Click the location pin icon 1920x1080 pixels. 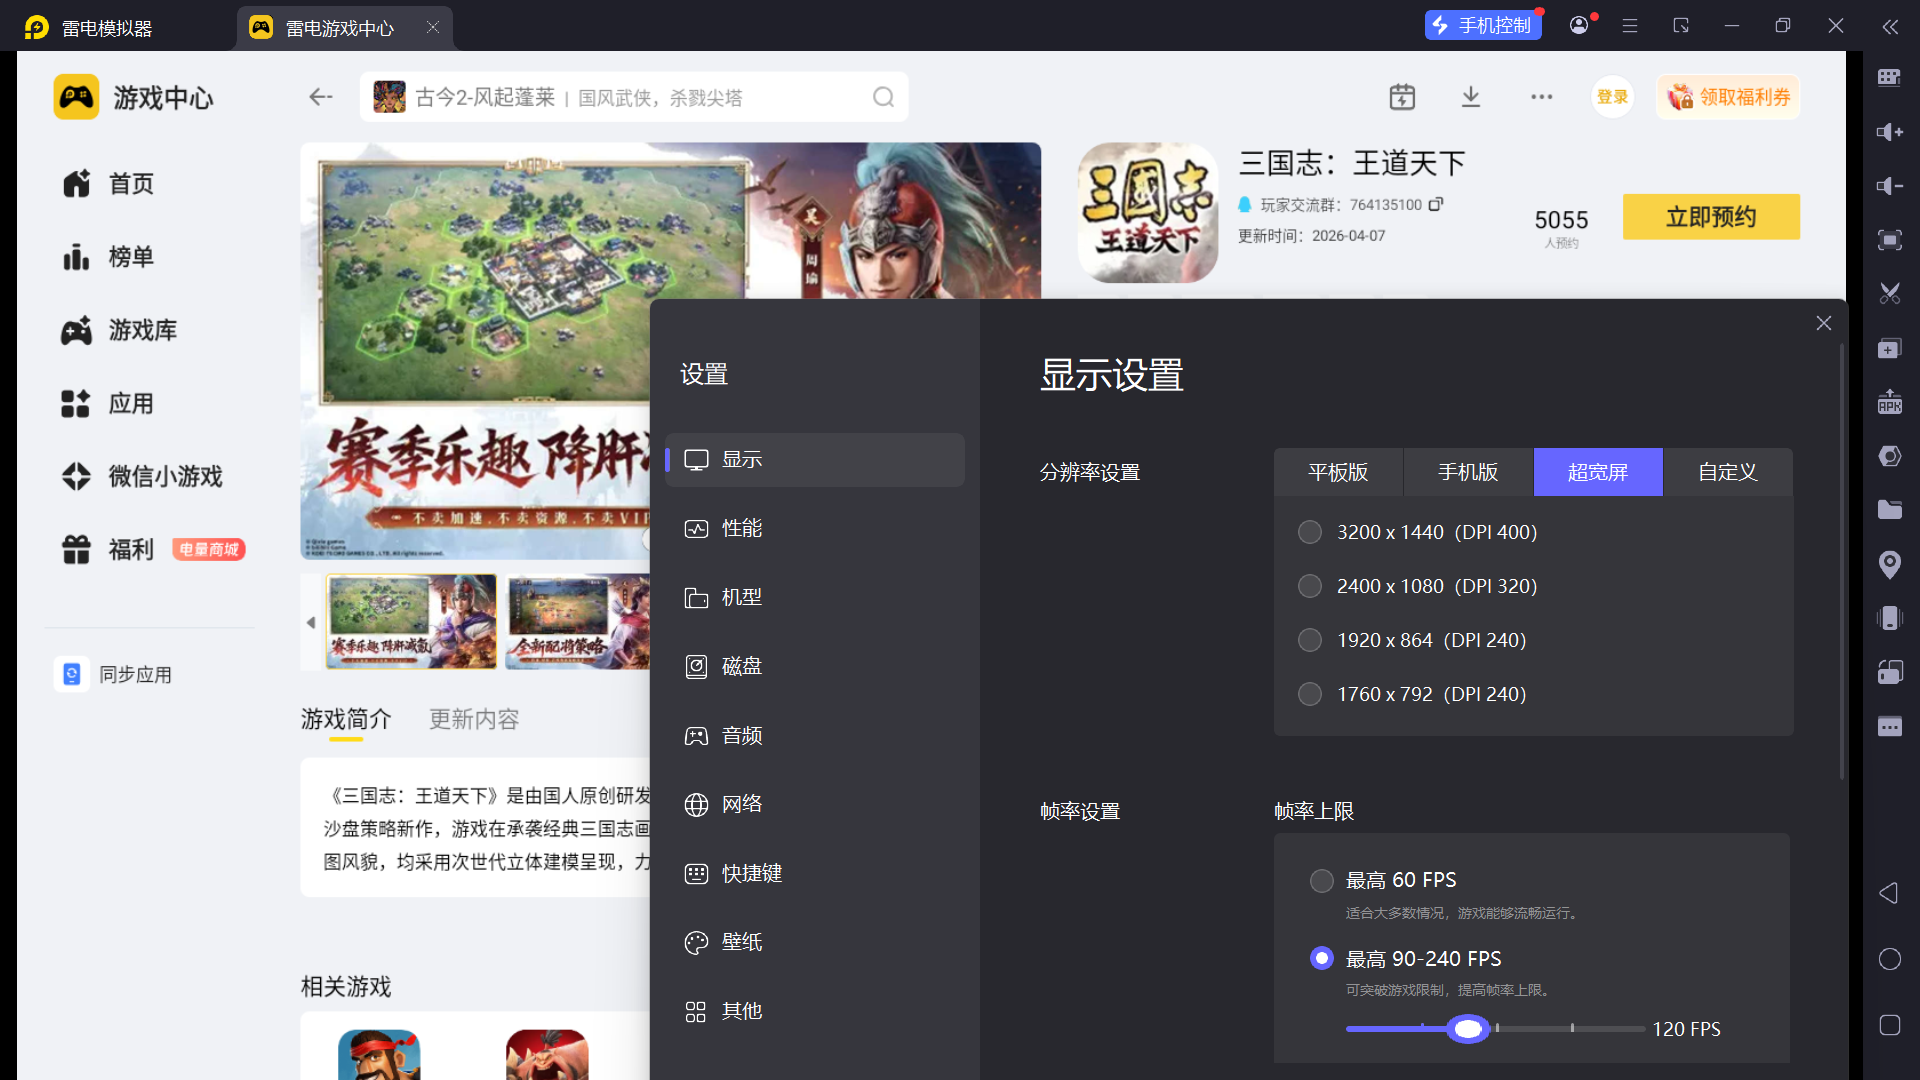click(1889, 564)
